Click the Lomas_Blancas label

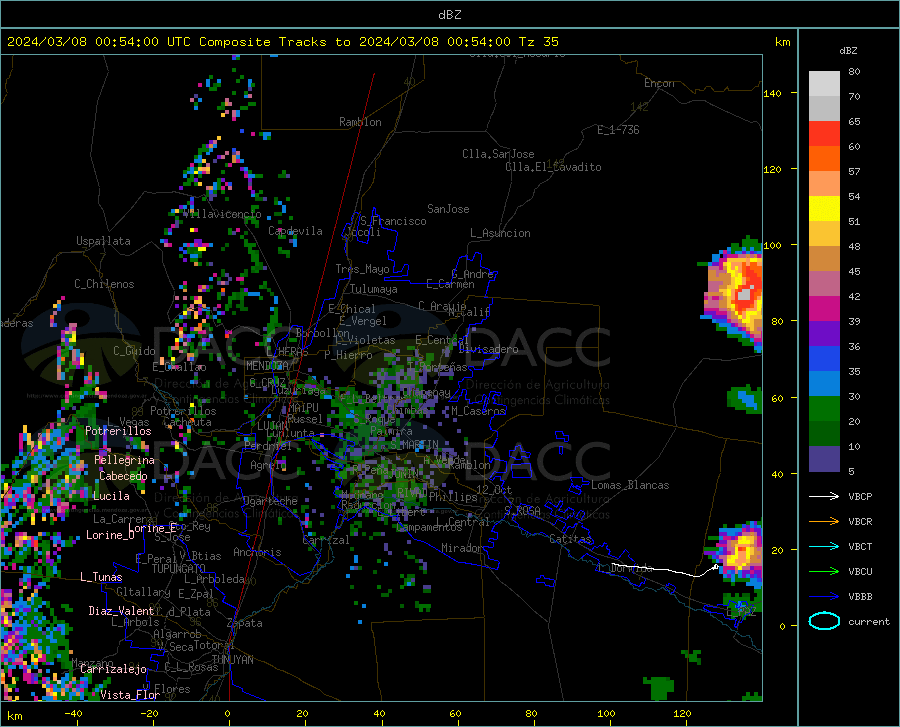(x=630, y=485)
